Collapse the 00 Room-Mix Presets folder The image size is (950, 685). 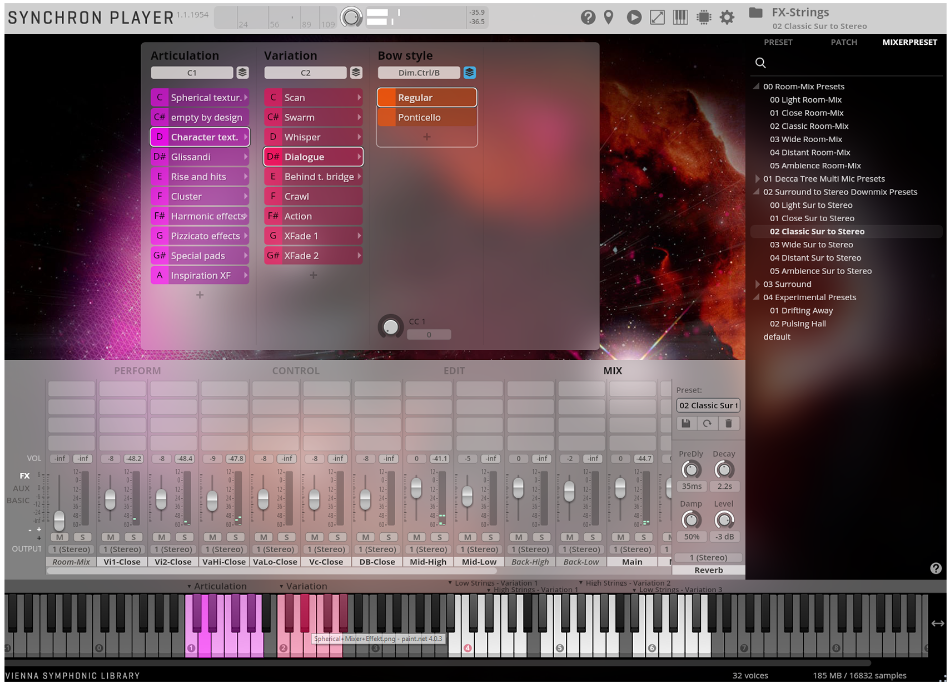pyautogui.click(x=757, y=87)
